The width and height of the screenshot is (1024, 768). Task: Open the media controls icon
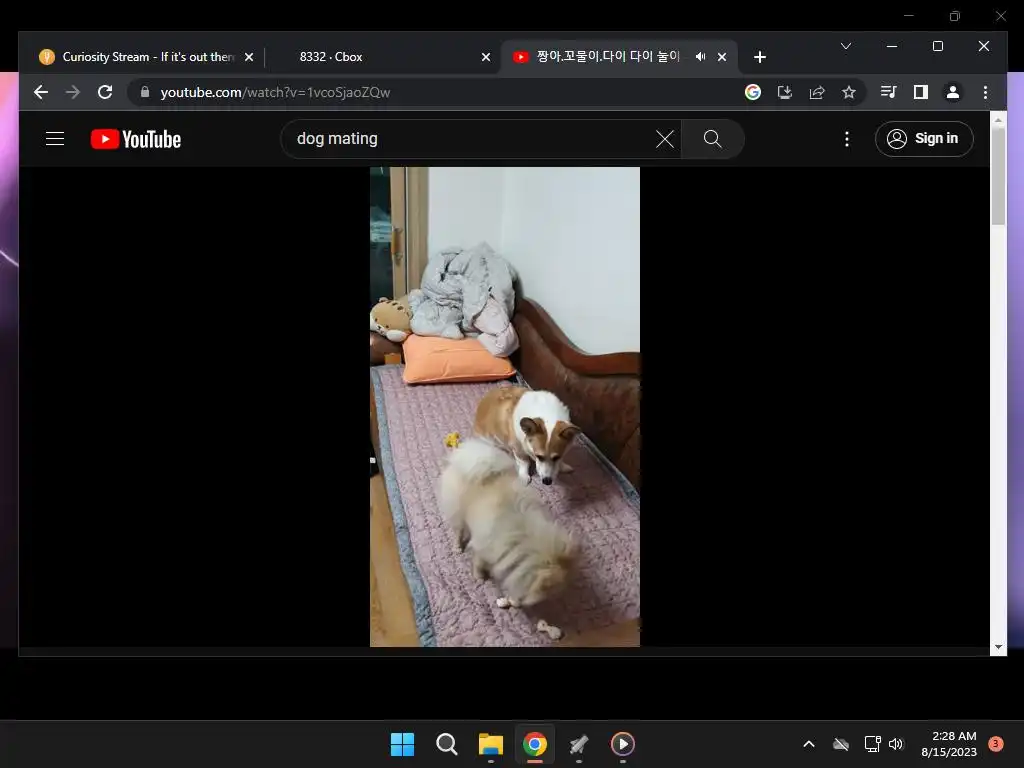[888, 92]
